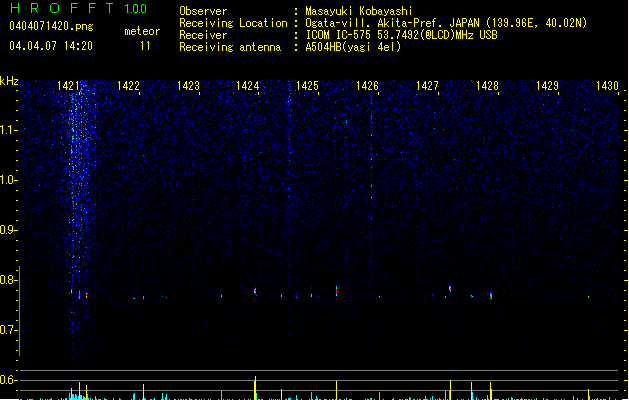Screen dimensions: 629x400
Task: Click the filename 0404071420.png
Action: [51, 26]
